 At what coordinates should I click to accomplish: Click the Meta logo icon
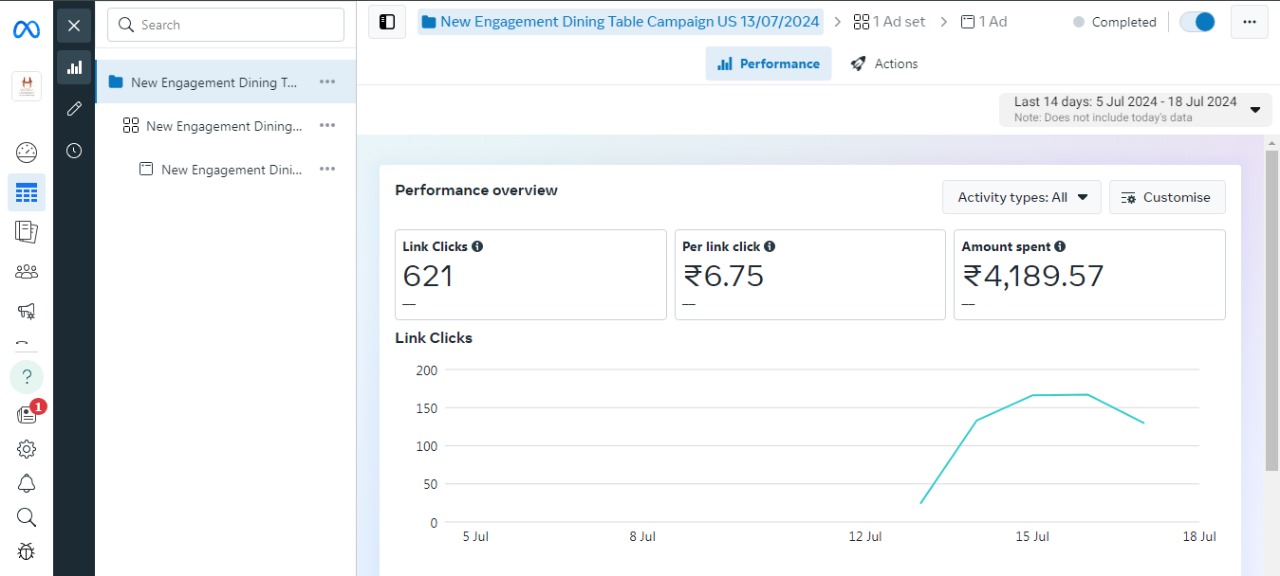[26, 29]
